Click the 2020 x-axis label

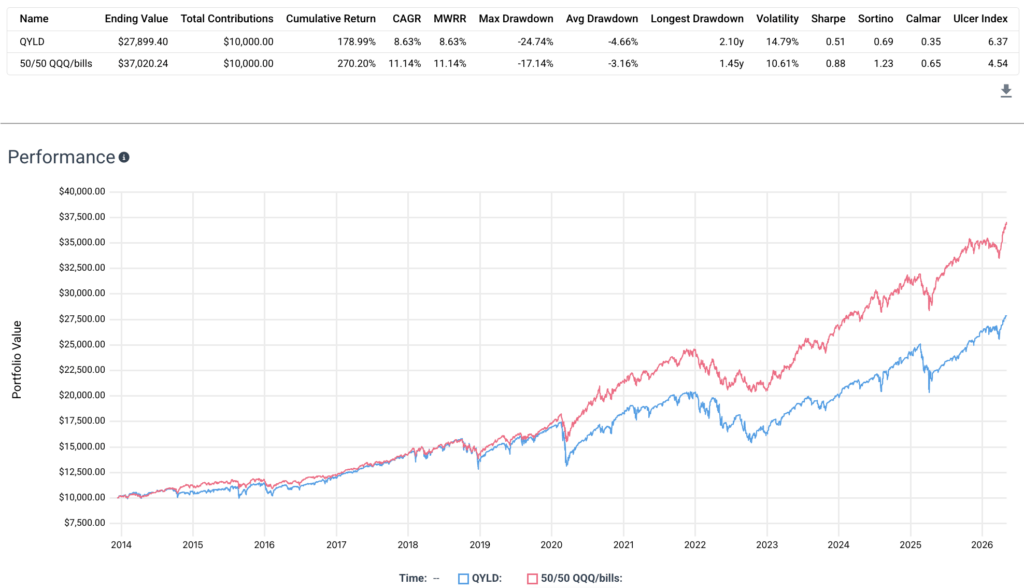tap(551, 545)
